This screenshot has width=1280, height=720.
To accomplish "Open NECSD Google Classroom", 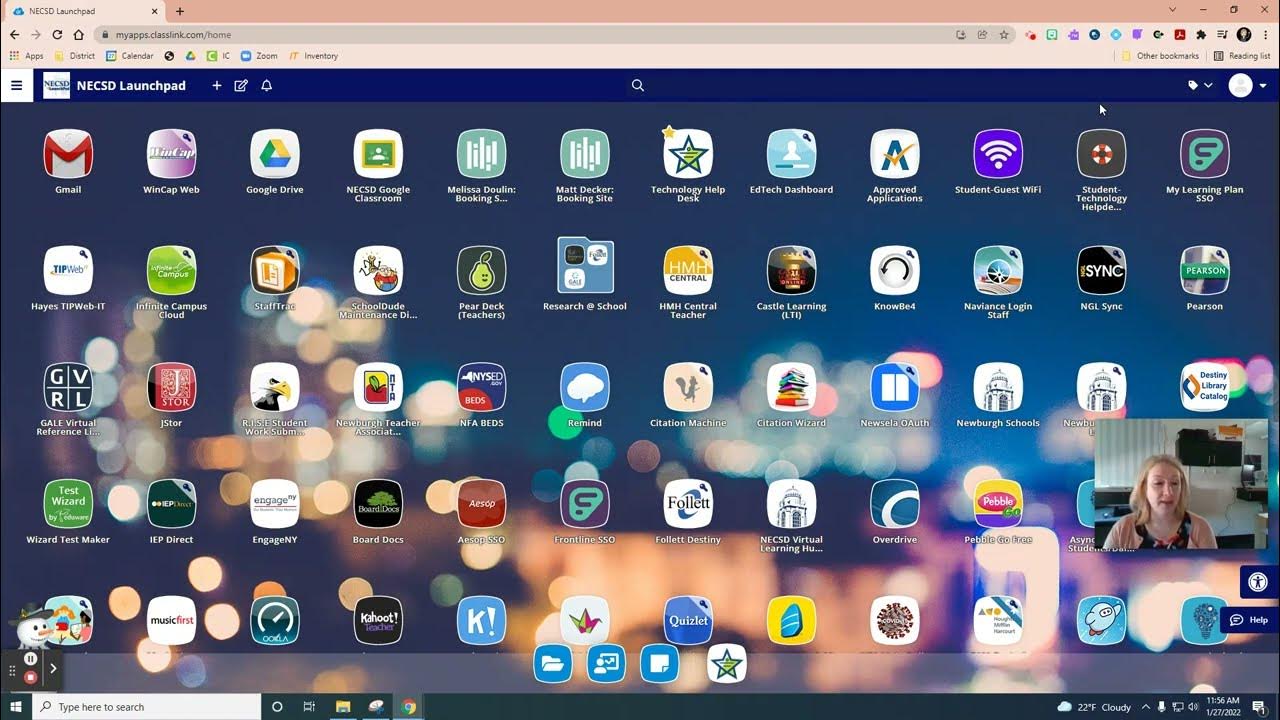I will pos(378,154).
